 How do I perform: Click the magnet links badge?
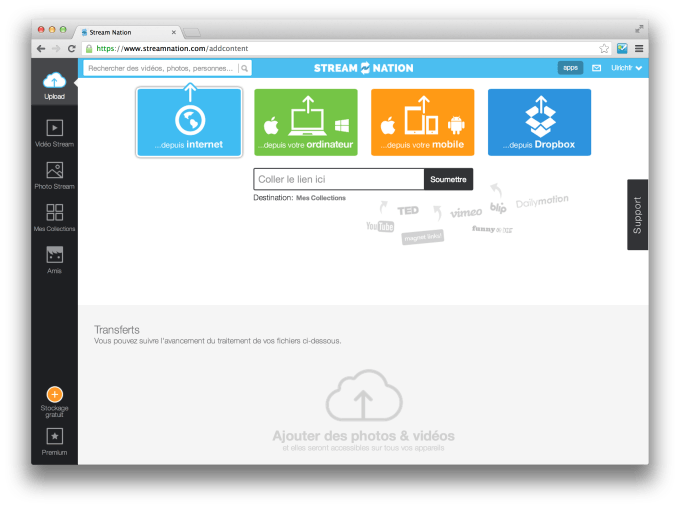(x=423, y=237)
